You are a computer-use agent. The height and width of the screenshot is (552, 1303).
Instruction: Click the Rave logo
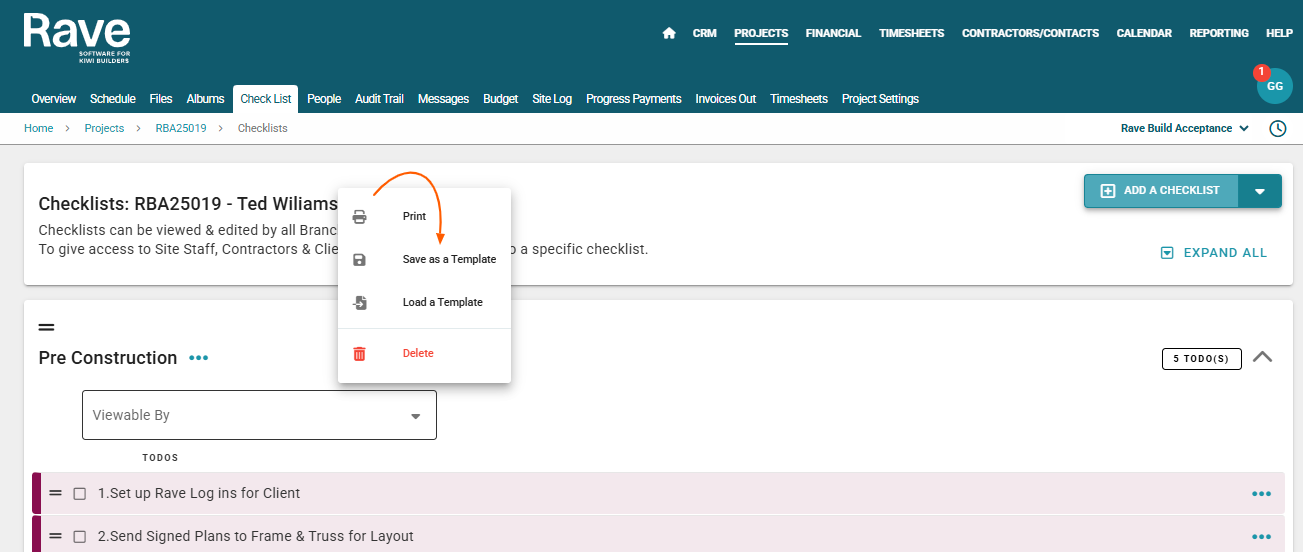(x=77, y=38)
